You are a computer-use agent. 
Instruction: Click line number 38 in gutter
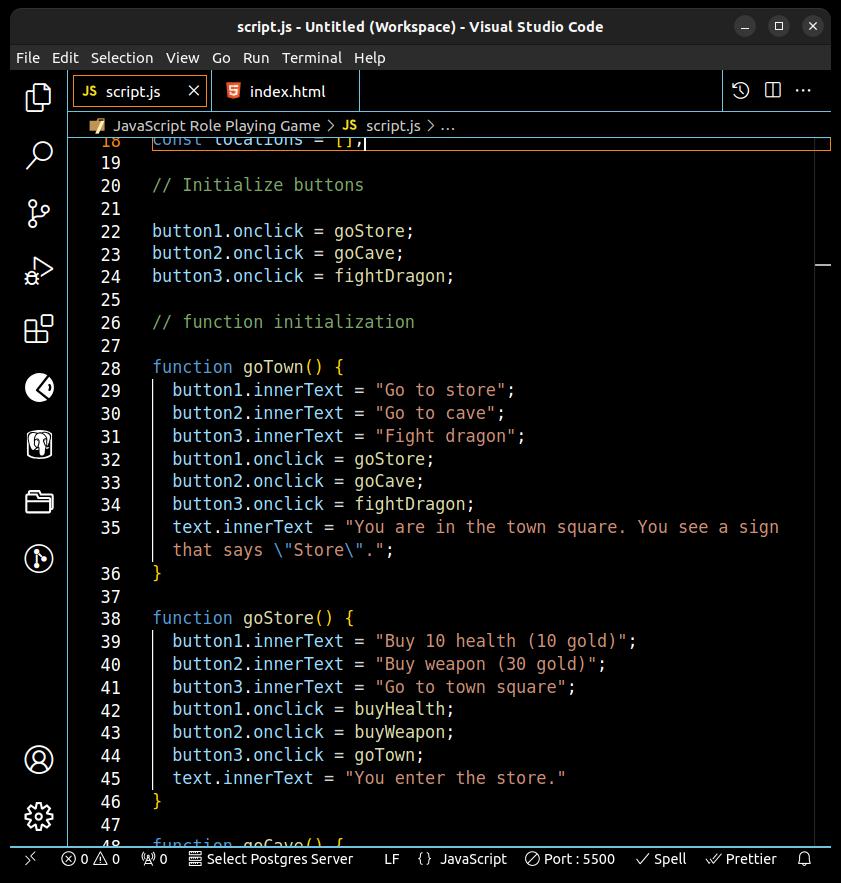(x=110, y=619)
